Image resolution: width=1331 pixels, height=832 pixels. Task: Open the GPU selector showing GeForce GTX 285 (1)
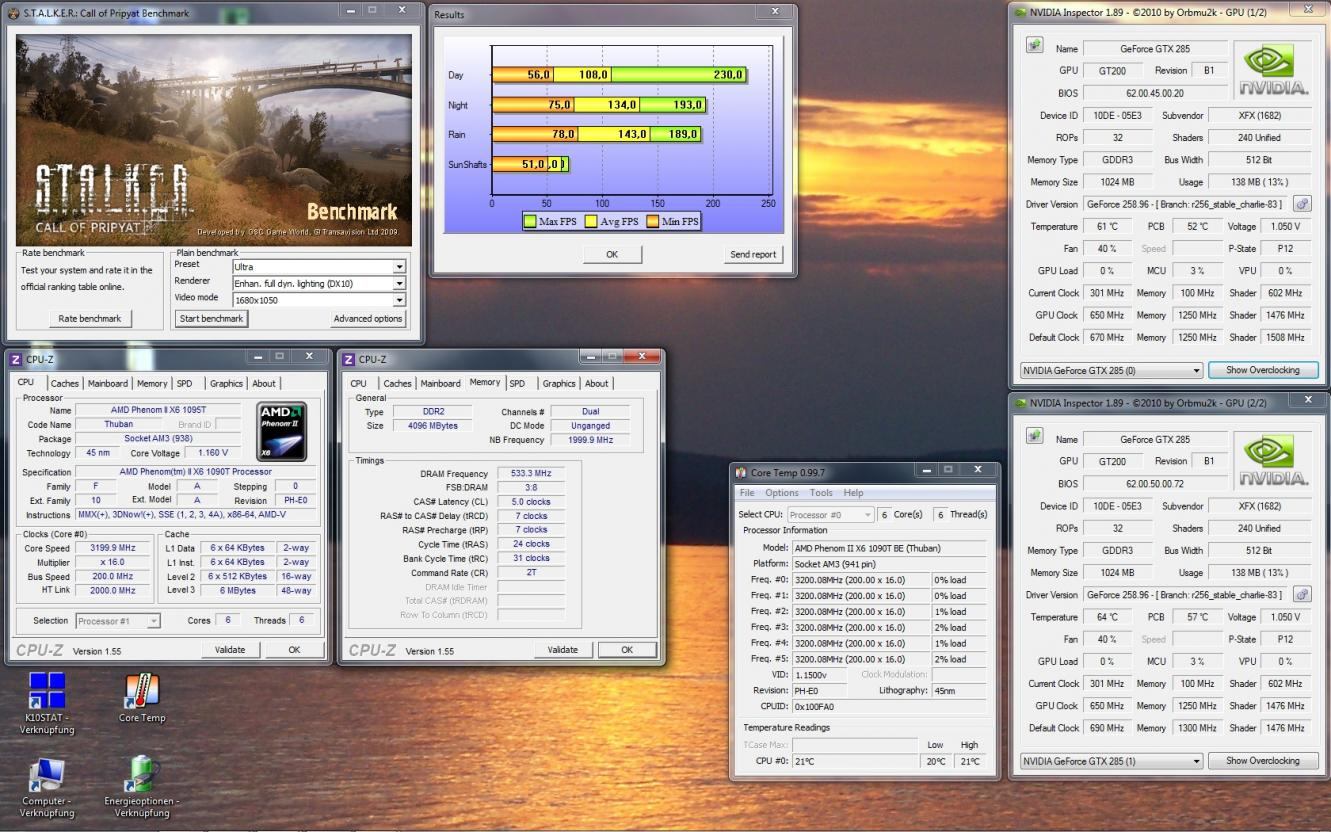pyautogui.click(x=1110, y=761)
